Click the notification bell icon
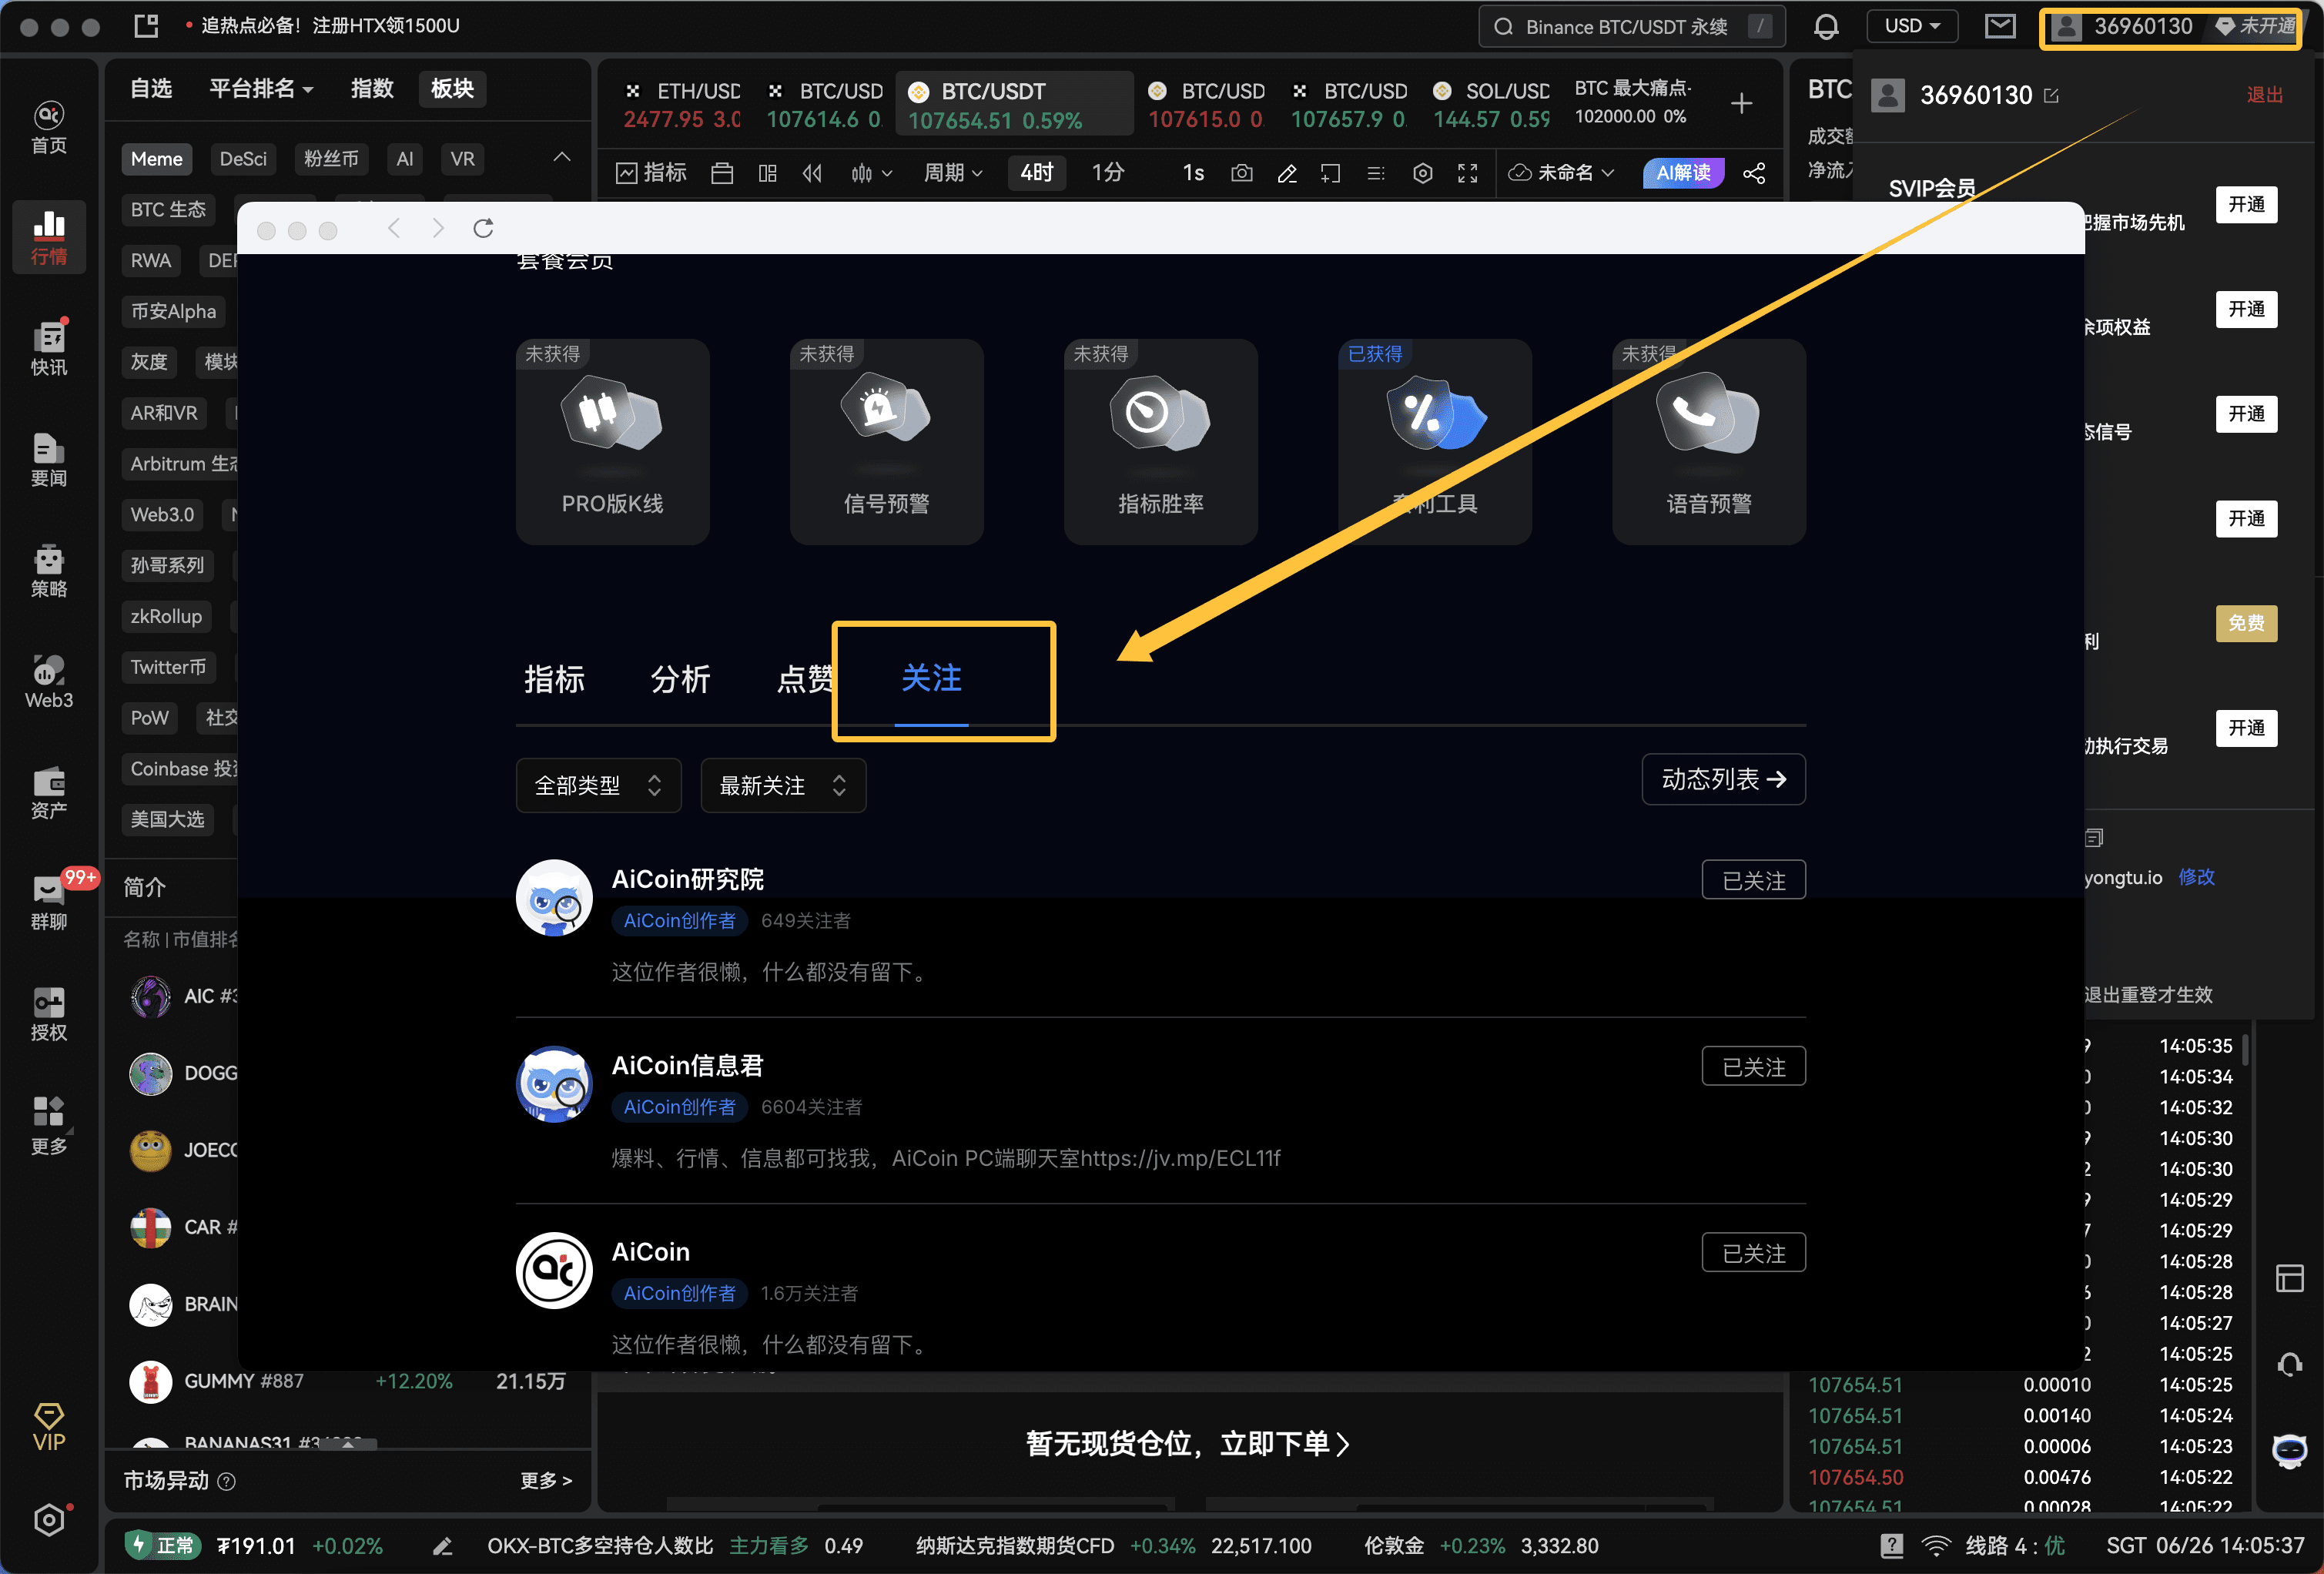Screen dimensions: 2324x1574 click(x=1826, y=27)
